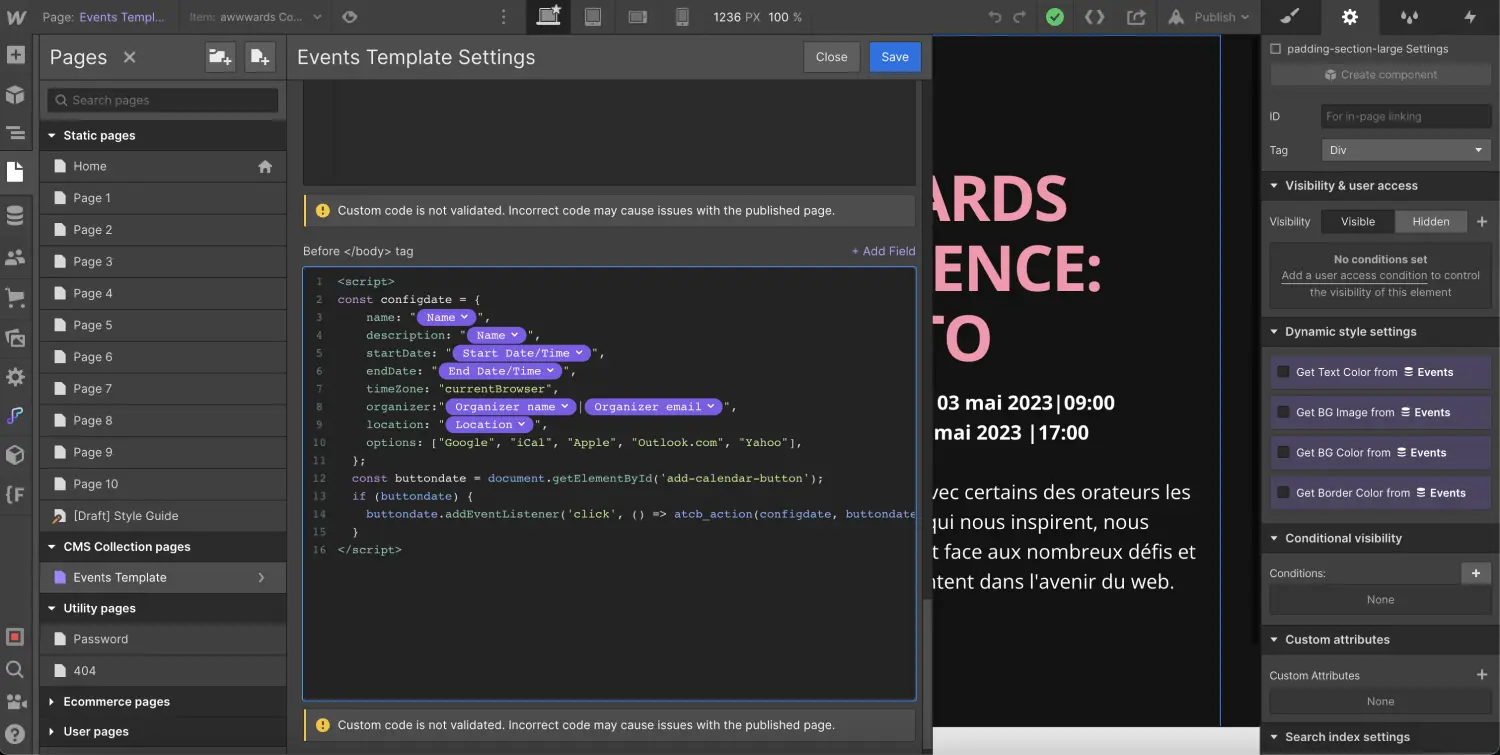This screenshot has width=1500, height=755.
Task: Add a custom attribute
Action: click(1482, 675)
